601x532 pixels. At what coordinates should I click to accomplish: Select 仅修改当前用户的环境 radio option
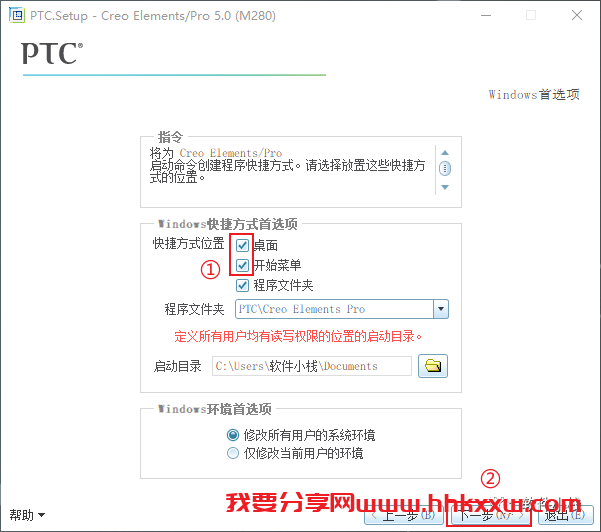point(233,453)
